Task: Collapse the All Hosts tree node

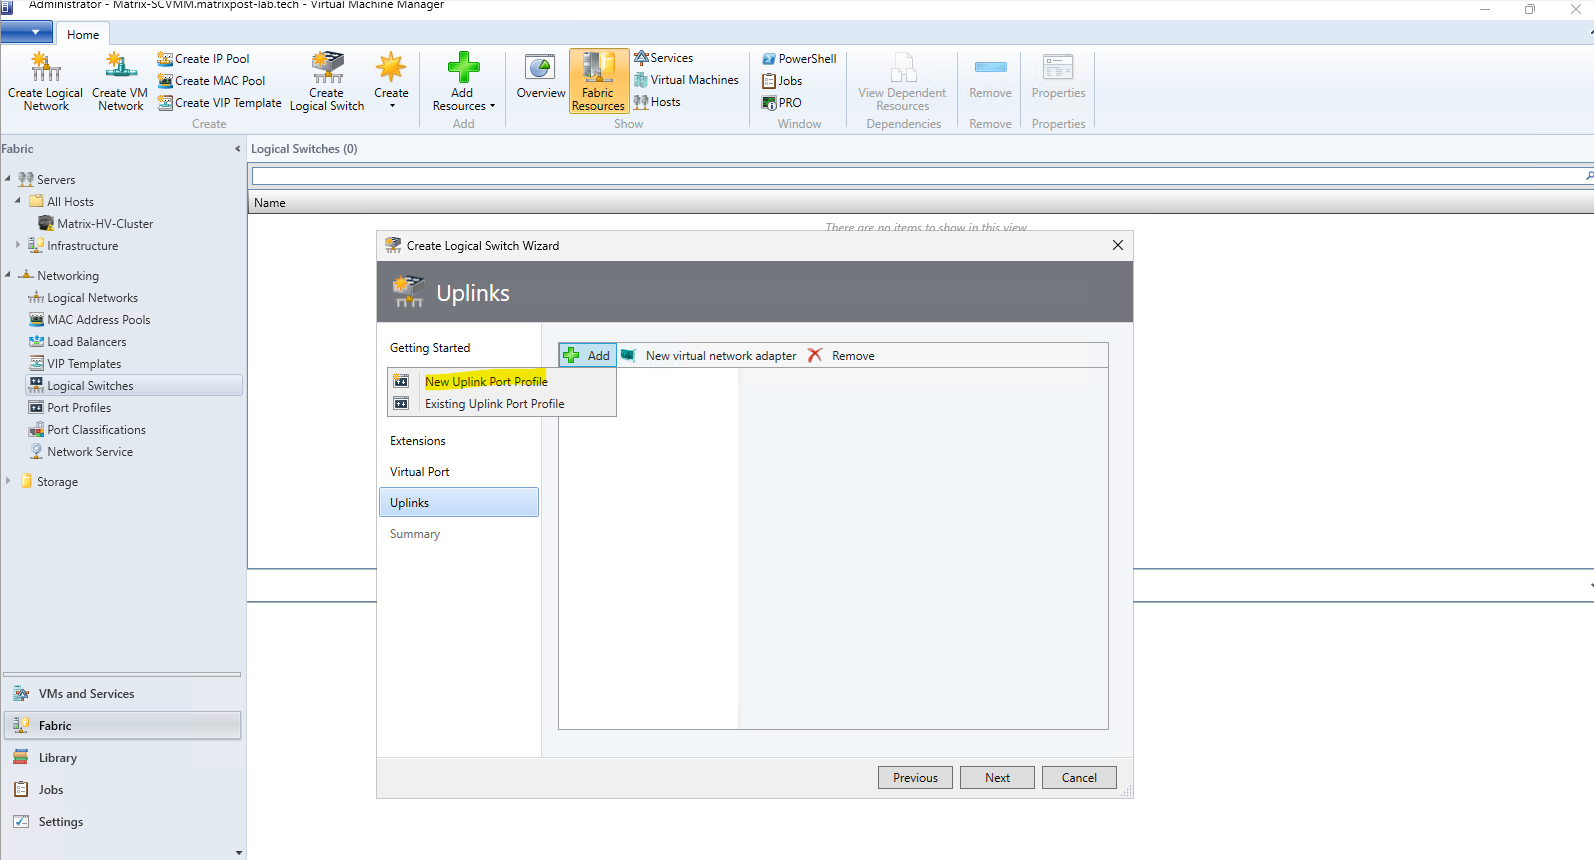Action: [18, 201]
